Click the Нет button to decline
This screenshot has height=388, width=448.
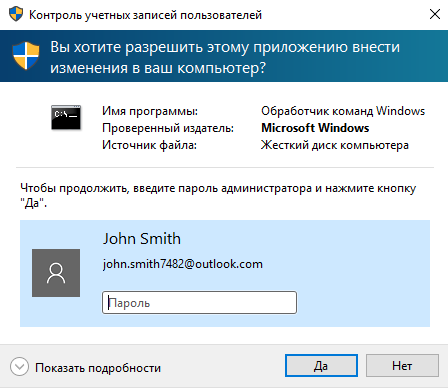pos(402,366)
